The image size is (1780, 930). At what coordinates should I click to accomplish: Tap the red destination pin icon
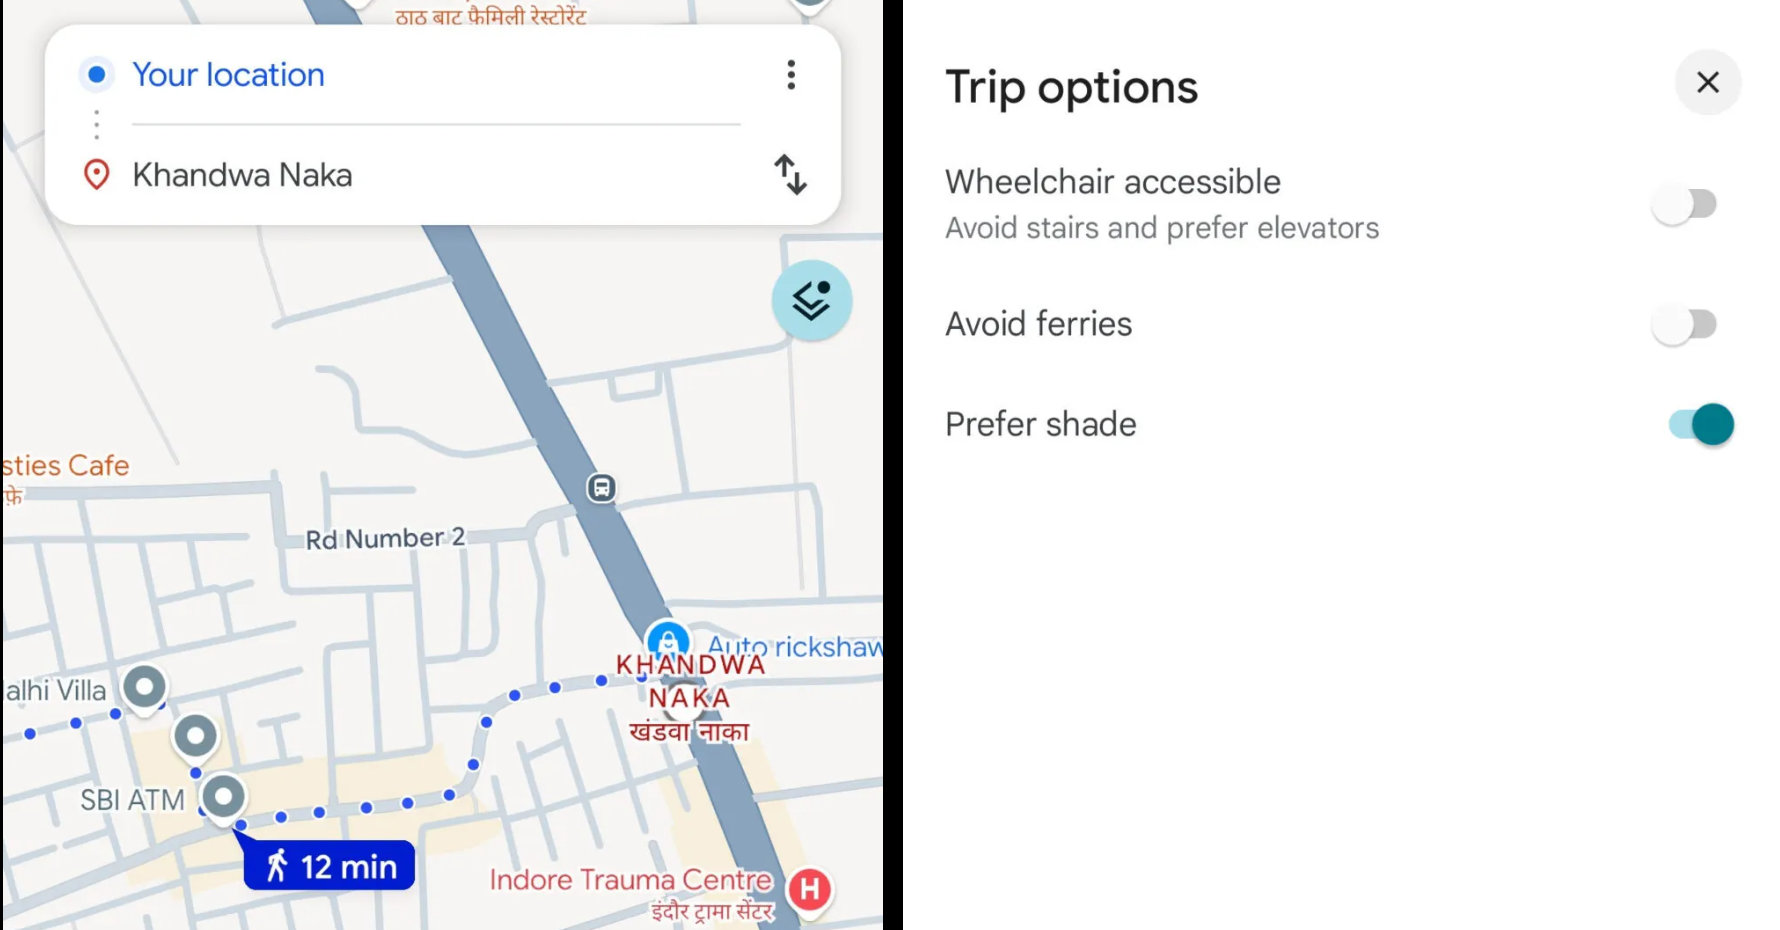96,175
